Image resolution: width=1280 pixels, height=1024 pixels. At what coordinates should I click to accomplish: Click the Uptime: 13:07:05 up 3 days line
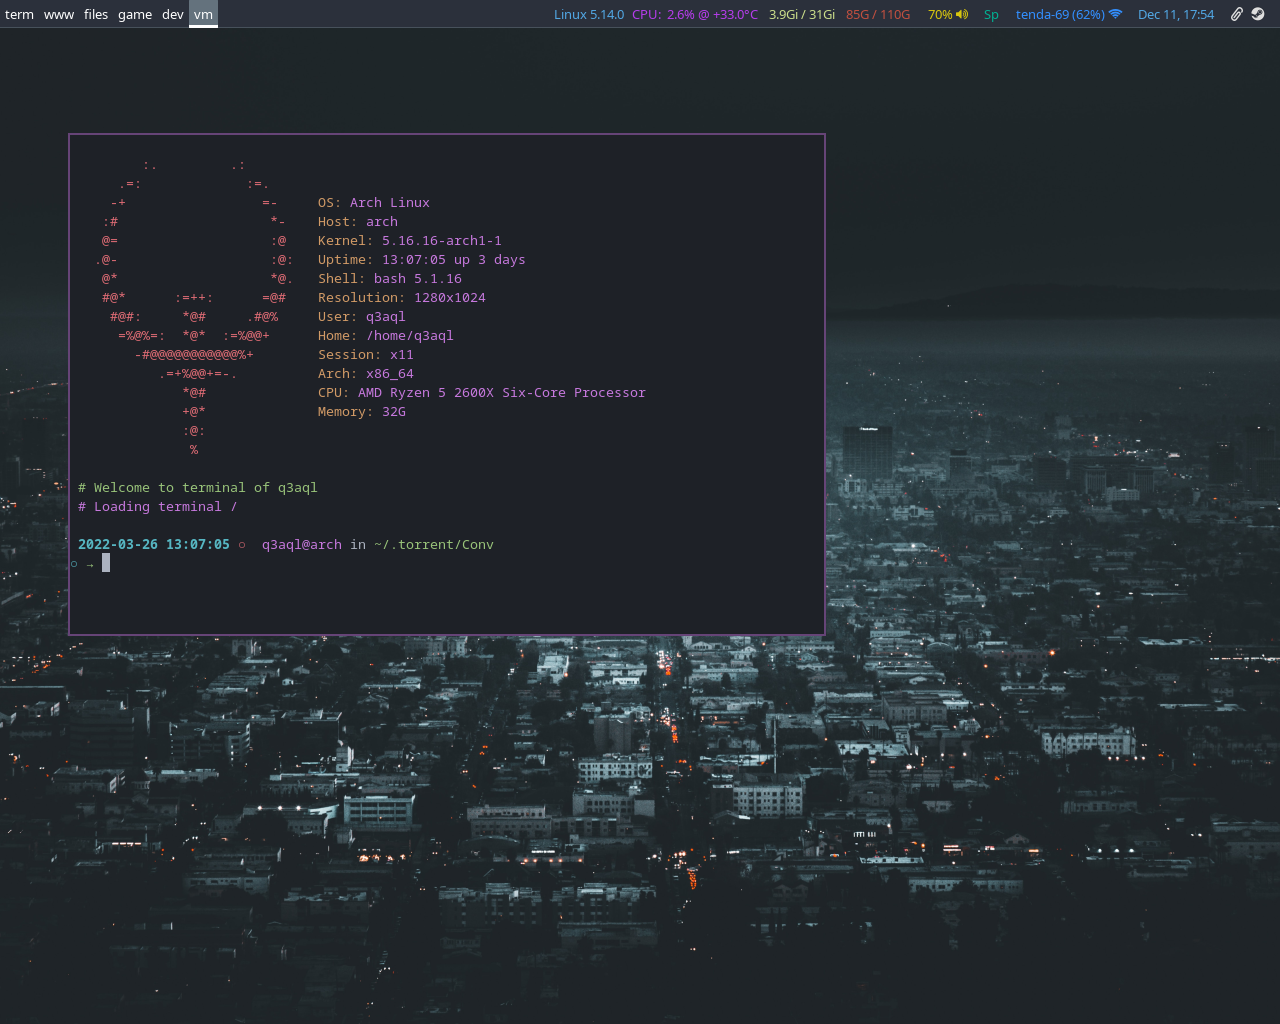[422, 259]
